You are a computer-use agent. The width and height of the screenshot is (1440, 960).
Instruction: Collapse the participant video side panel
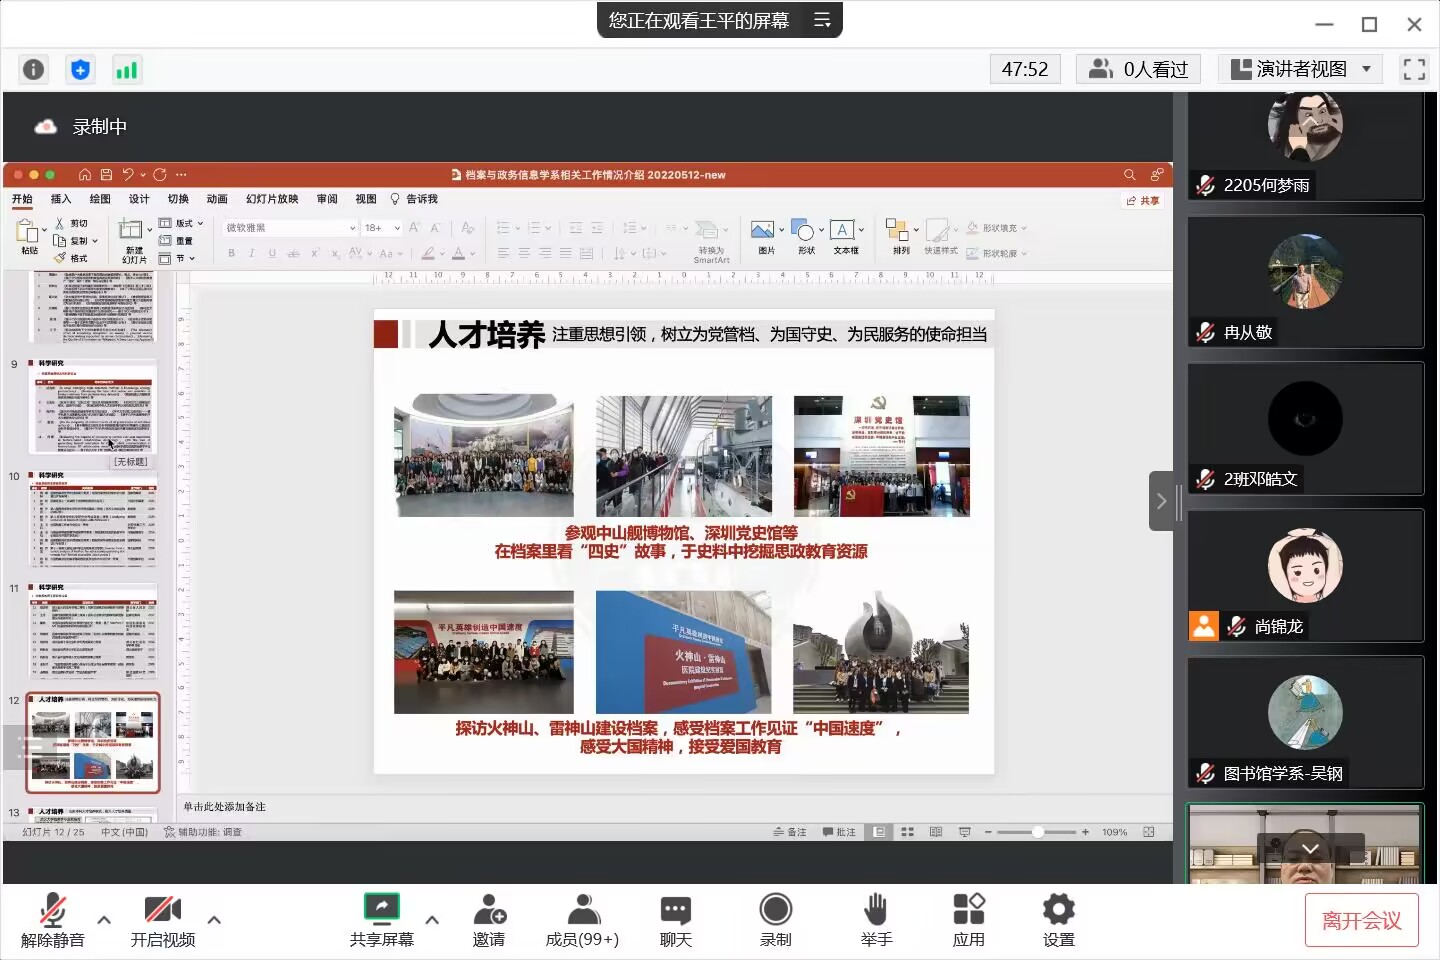(x=1161, y=501)
